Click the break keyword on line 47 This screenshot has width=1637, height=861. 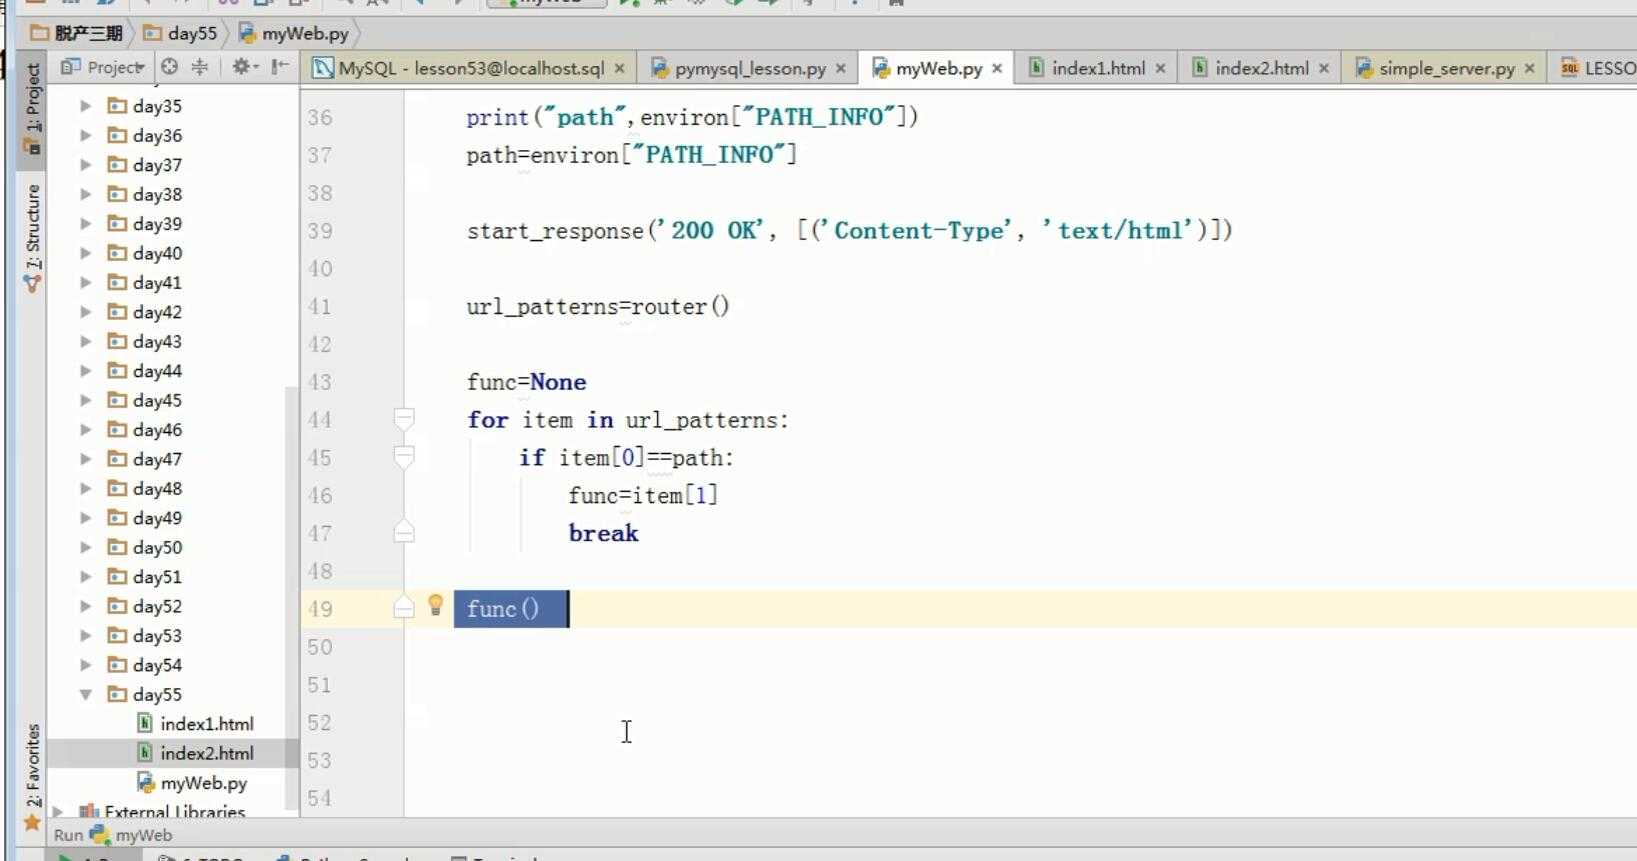click(603, 533)
